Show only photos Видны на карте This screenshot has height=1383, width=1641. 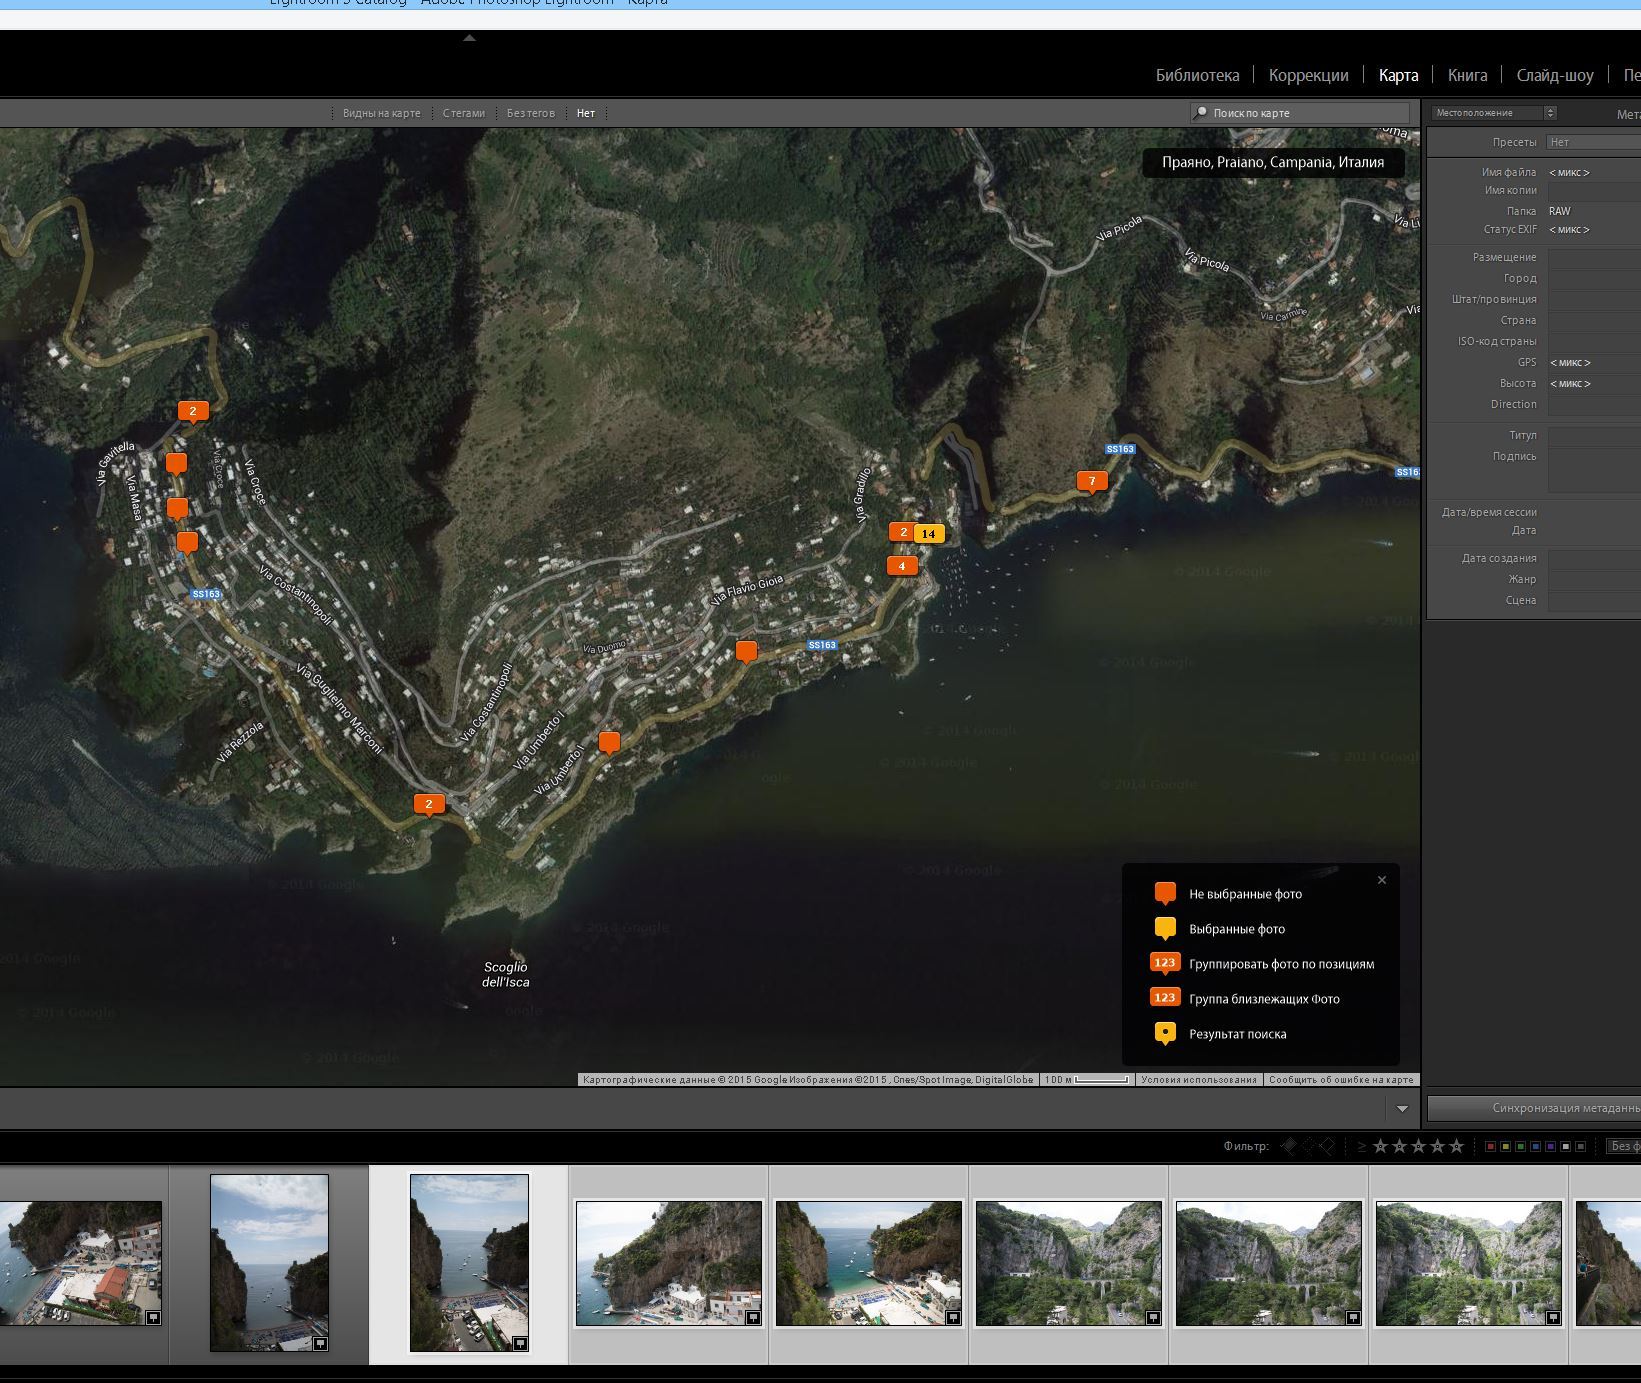pos(381,113)
